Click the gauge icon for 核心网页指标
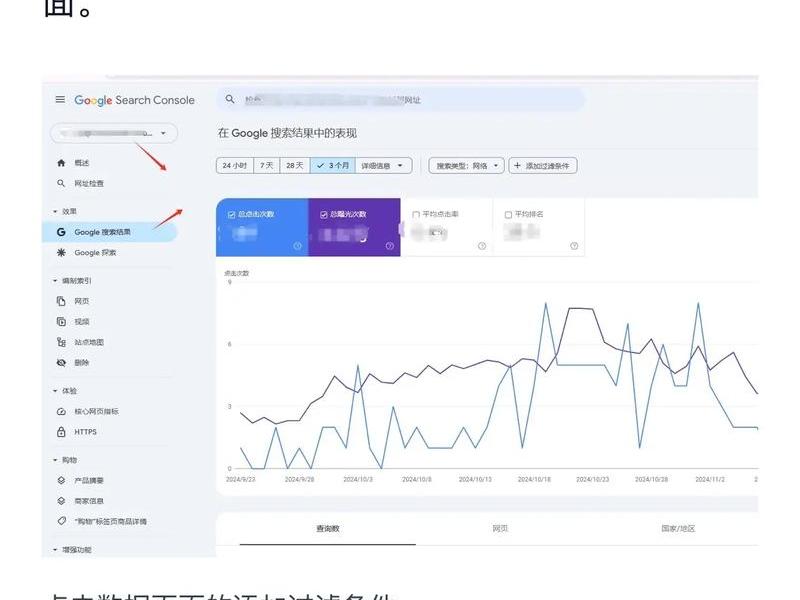 pyautogui.click(x=61, y=412)
